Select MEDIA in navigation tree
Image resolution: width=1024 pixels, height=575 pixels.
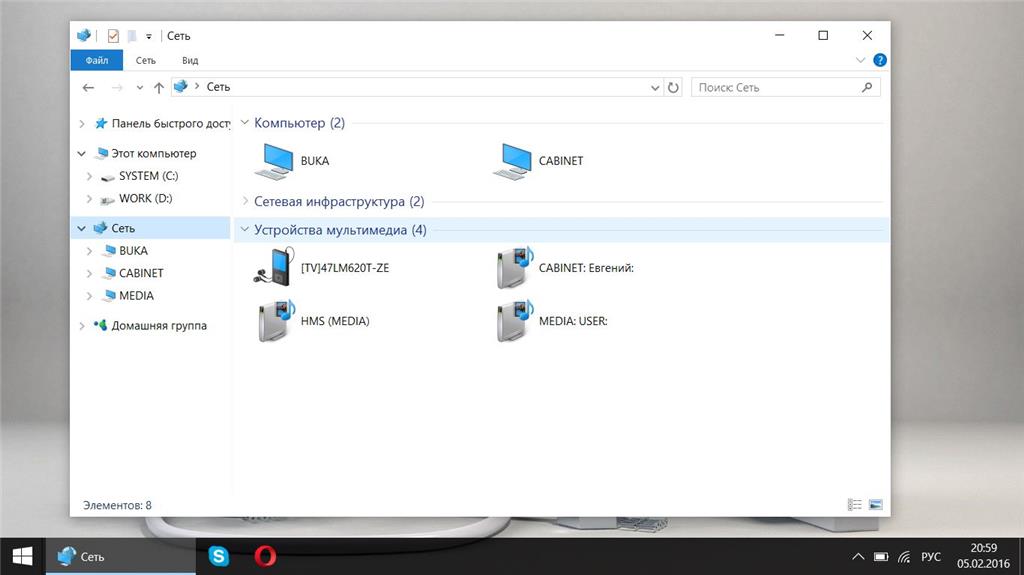click(128, 296)
